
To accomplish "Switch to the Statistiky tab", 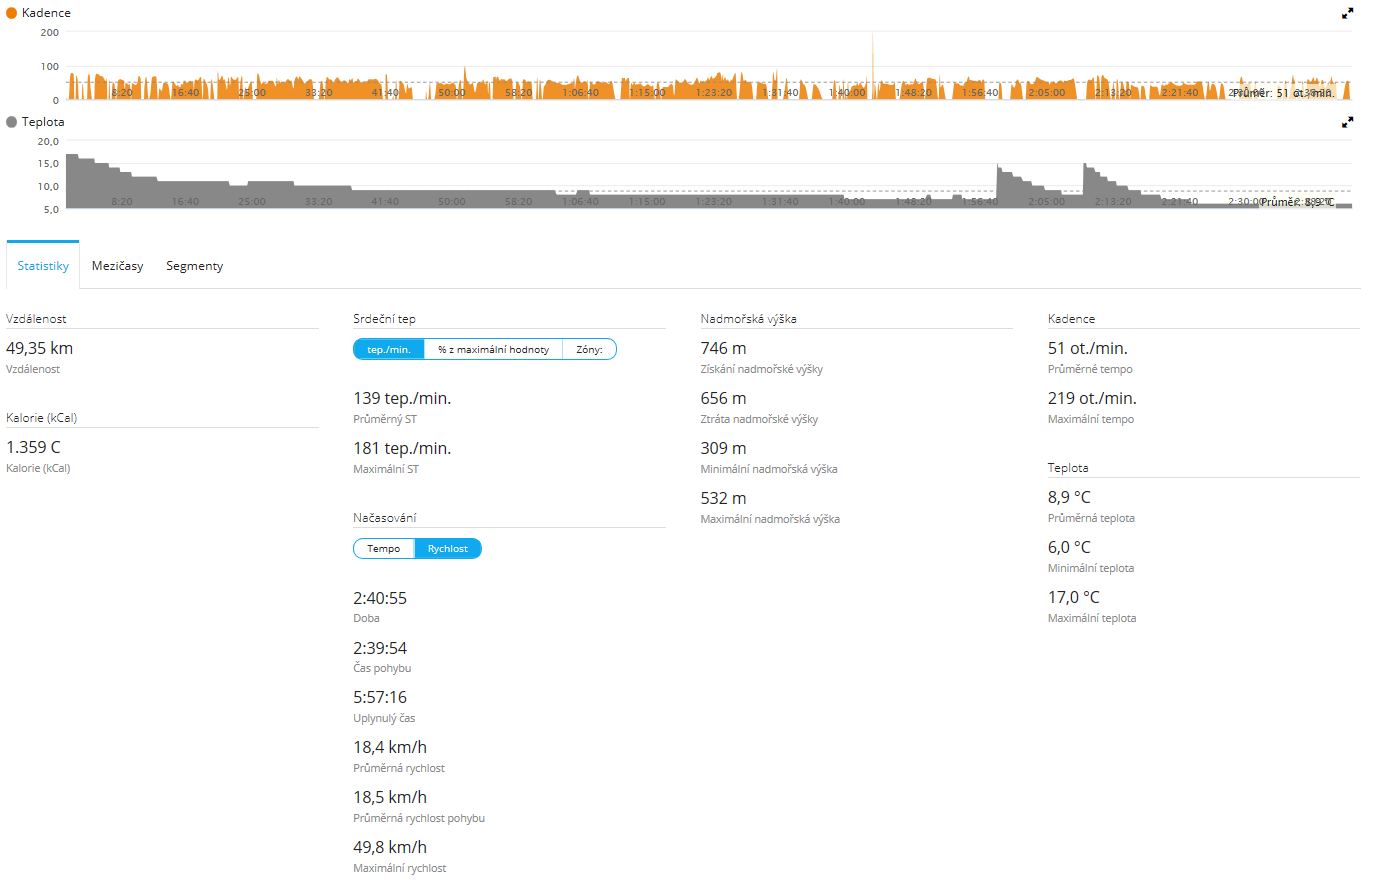I will point(43,266).
